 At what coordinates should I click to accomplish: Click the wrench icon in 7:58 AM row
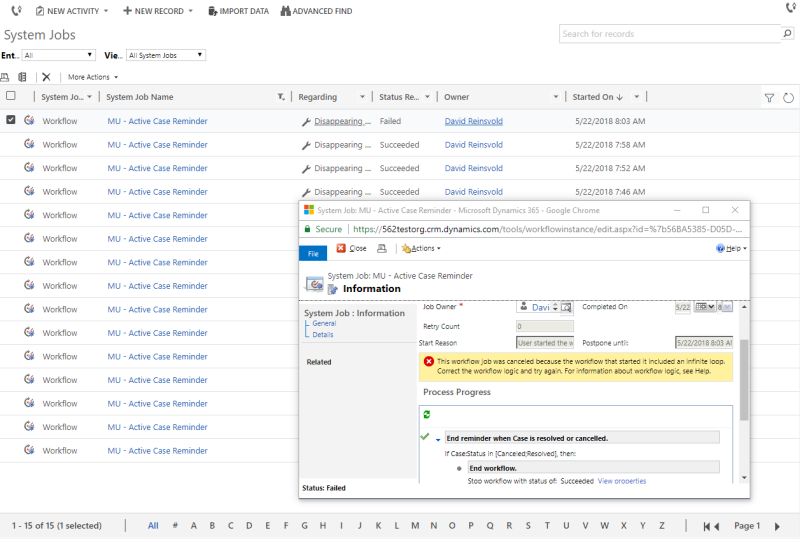coord(306,145)
